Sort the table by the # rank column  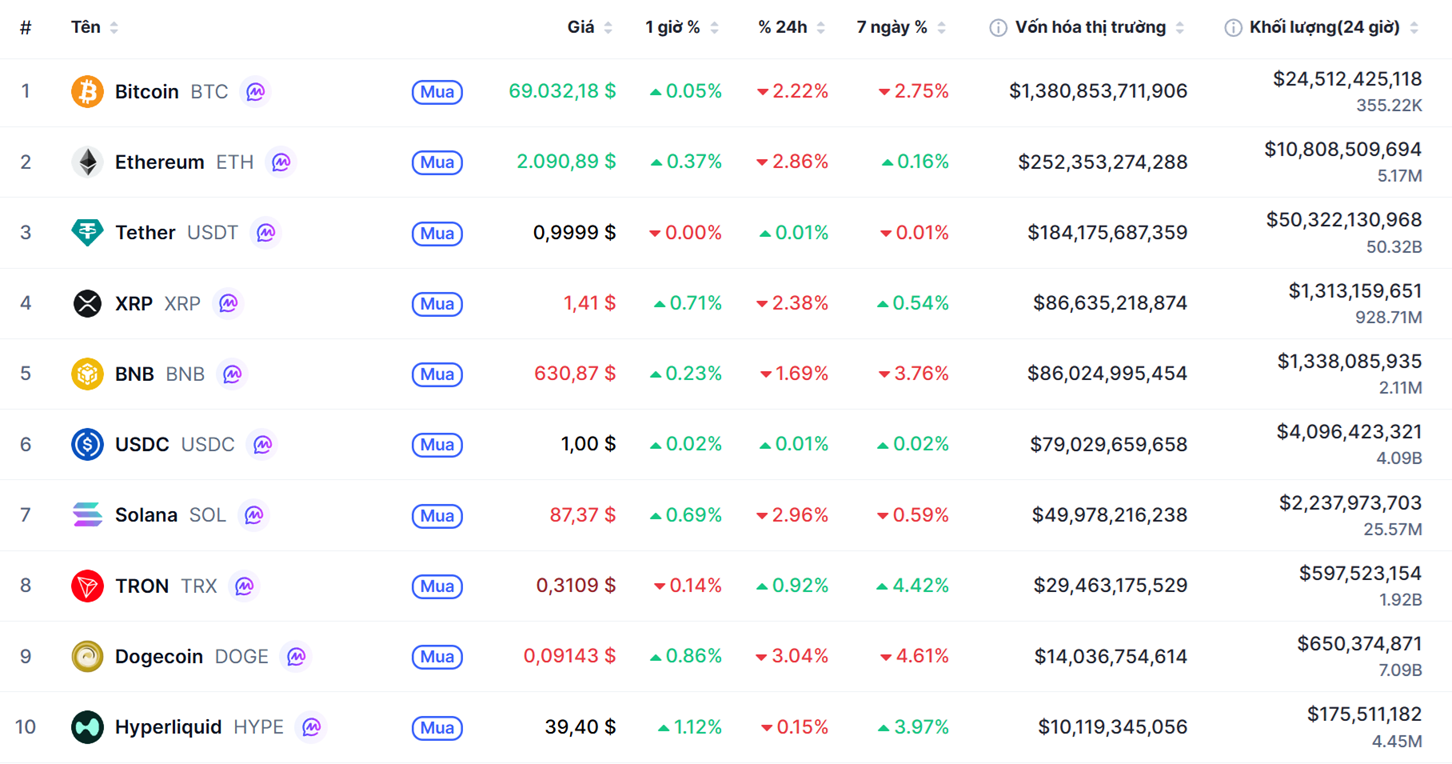(x=25, y=28)
